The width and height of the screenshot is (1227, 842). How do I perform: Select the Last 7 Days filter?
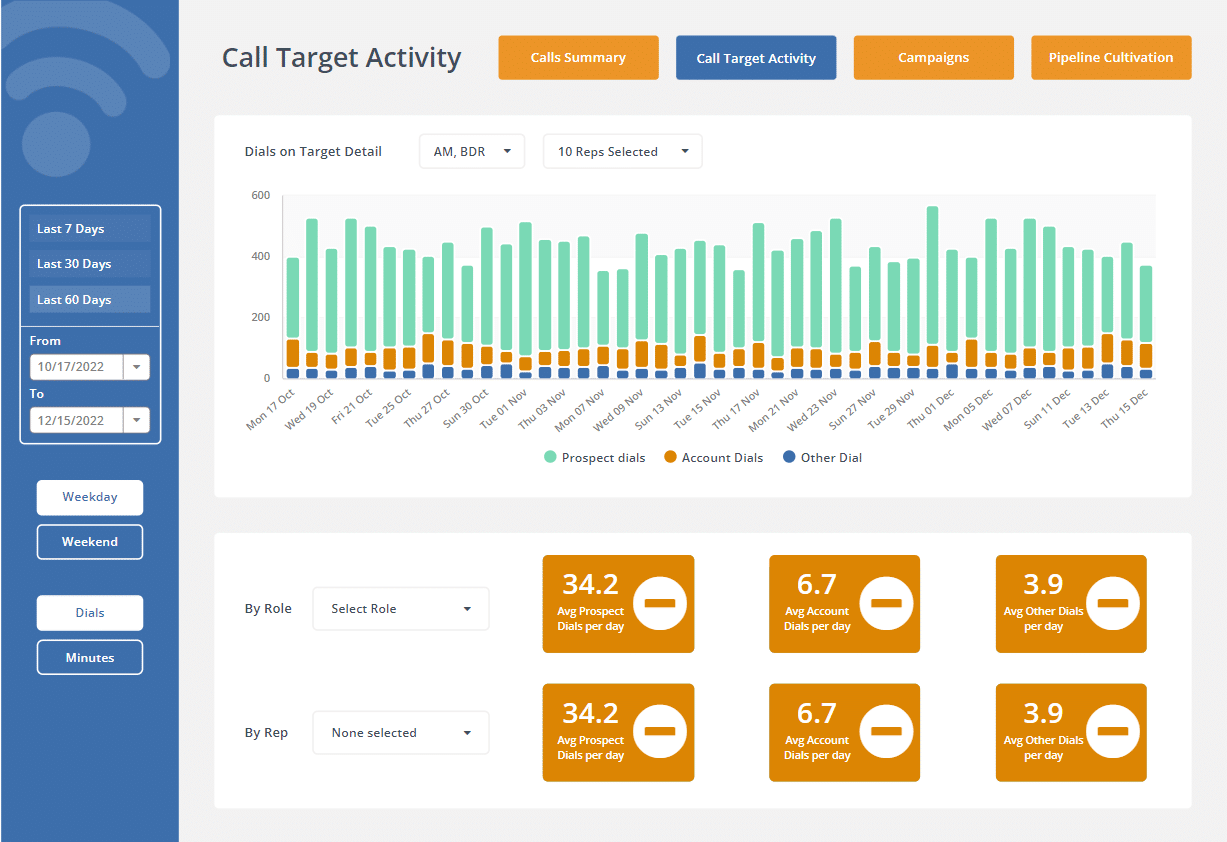89,228
